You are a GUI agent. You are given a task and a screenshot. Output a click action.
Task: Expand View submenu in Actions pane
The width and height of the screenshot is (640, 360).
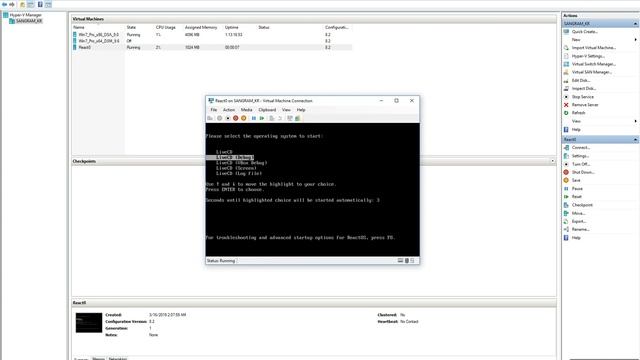click(x=635, y=121)
